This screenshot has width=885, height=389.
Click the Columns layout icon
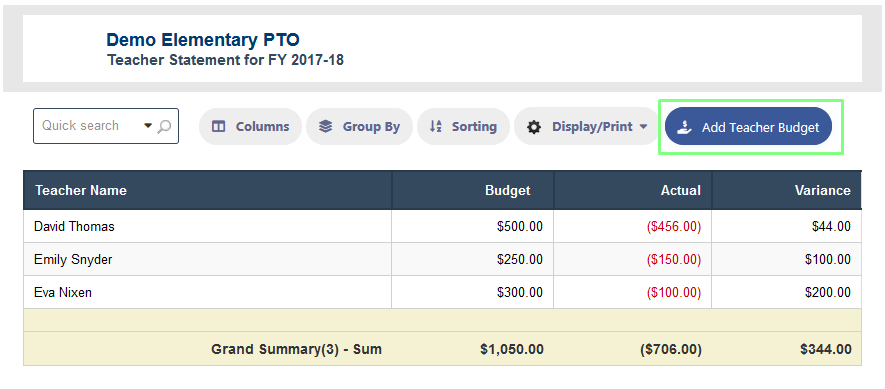coord(218,126)
